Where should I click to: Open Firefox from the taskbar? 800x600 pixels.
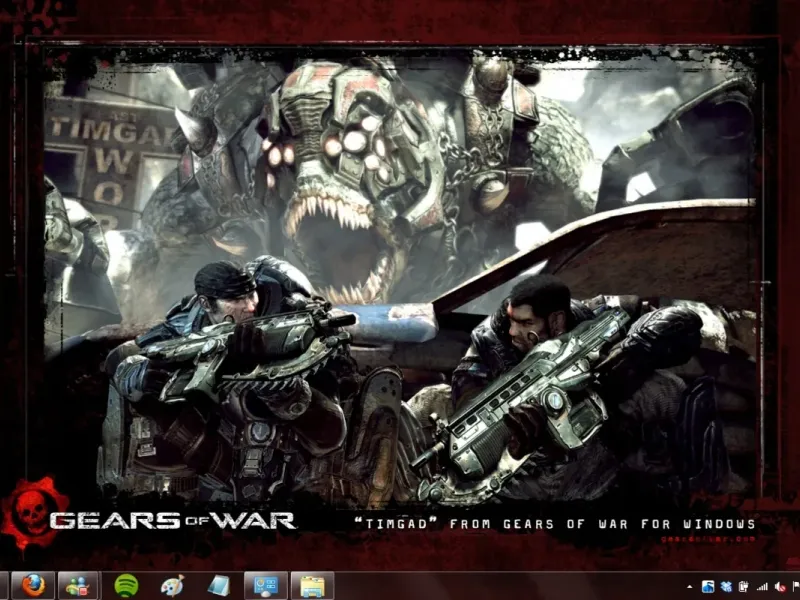33,585
